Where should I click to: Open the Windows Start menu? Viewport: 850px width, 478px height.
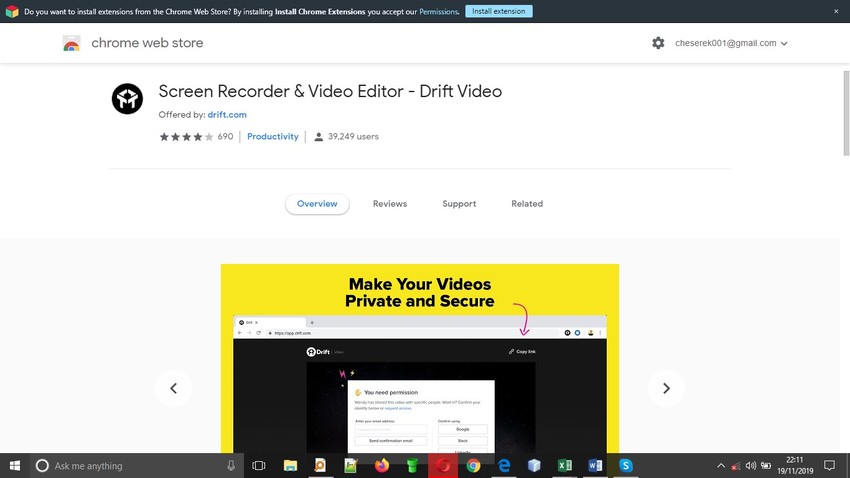pos(15,466)
